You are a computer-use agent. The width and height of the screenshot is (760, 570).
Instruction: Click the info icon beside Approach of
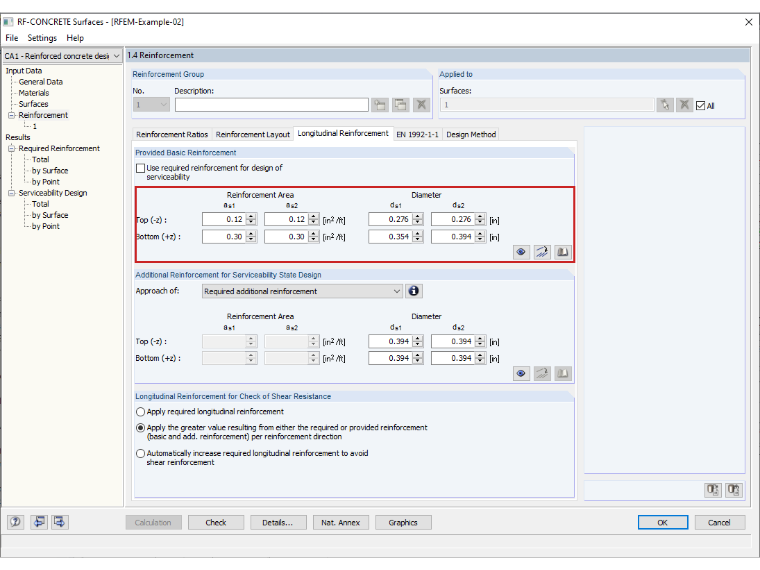pyautogui.click(x=413, y=291)
